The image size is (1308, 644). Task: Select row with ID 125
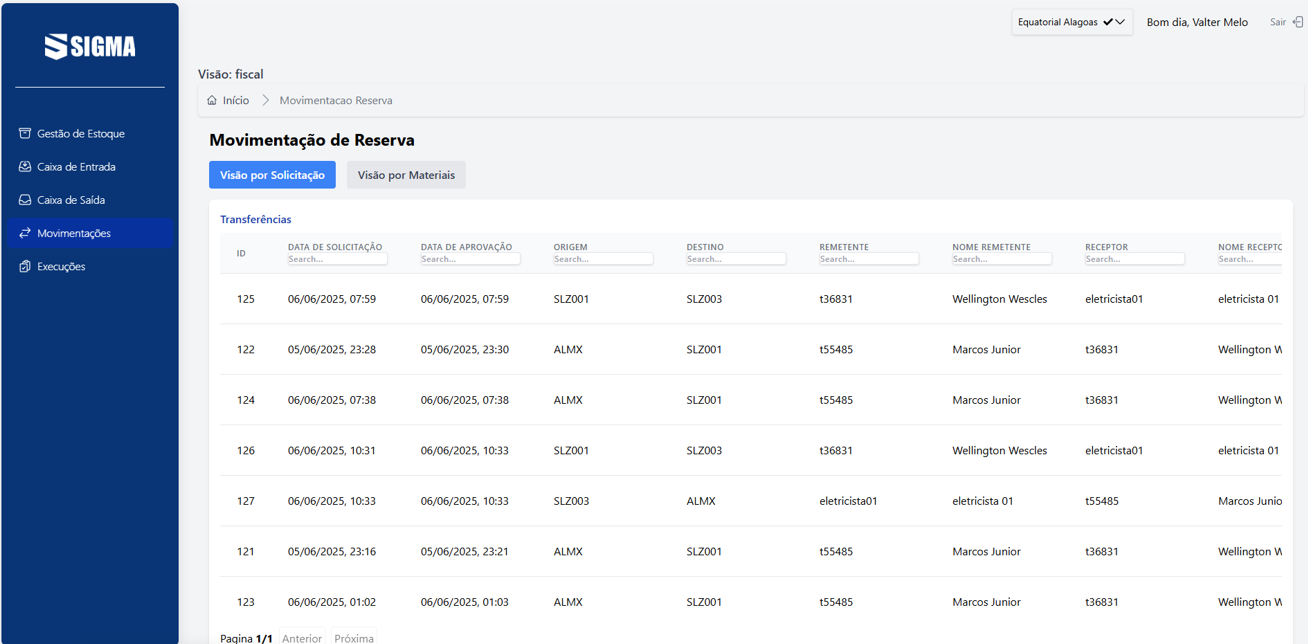pyautogui.click(x=751, y=299)
